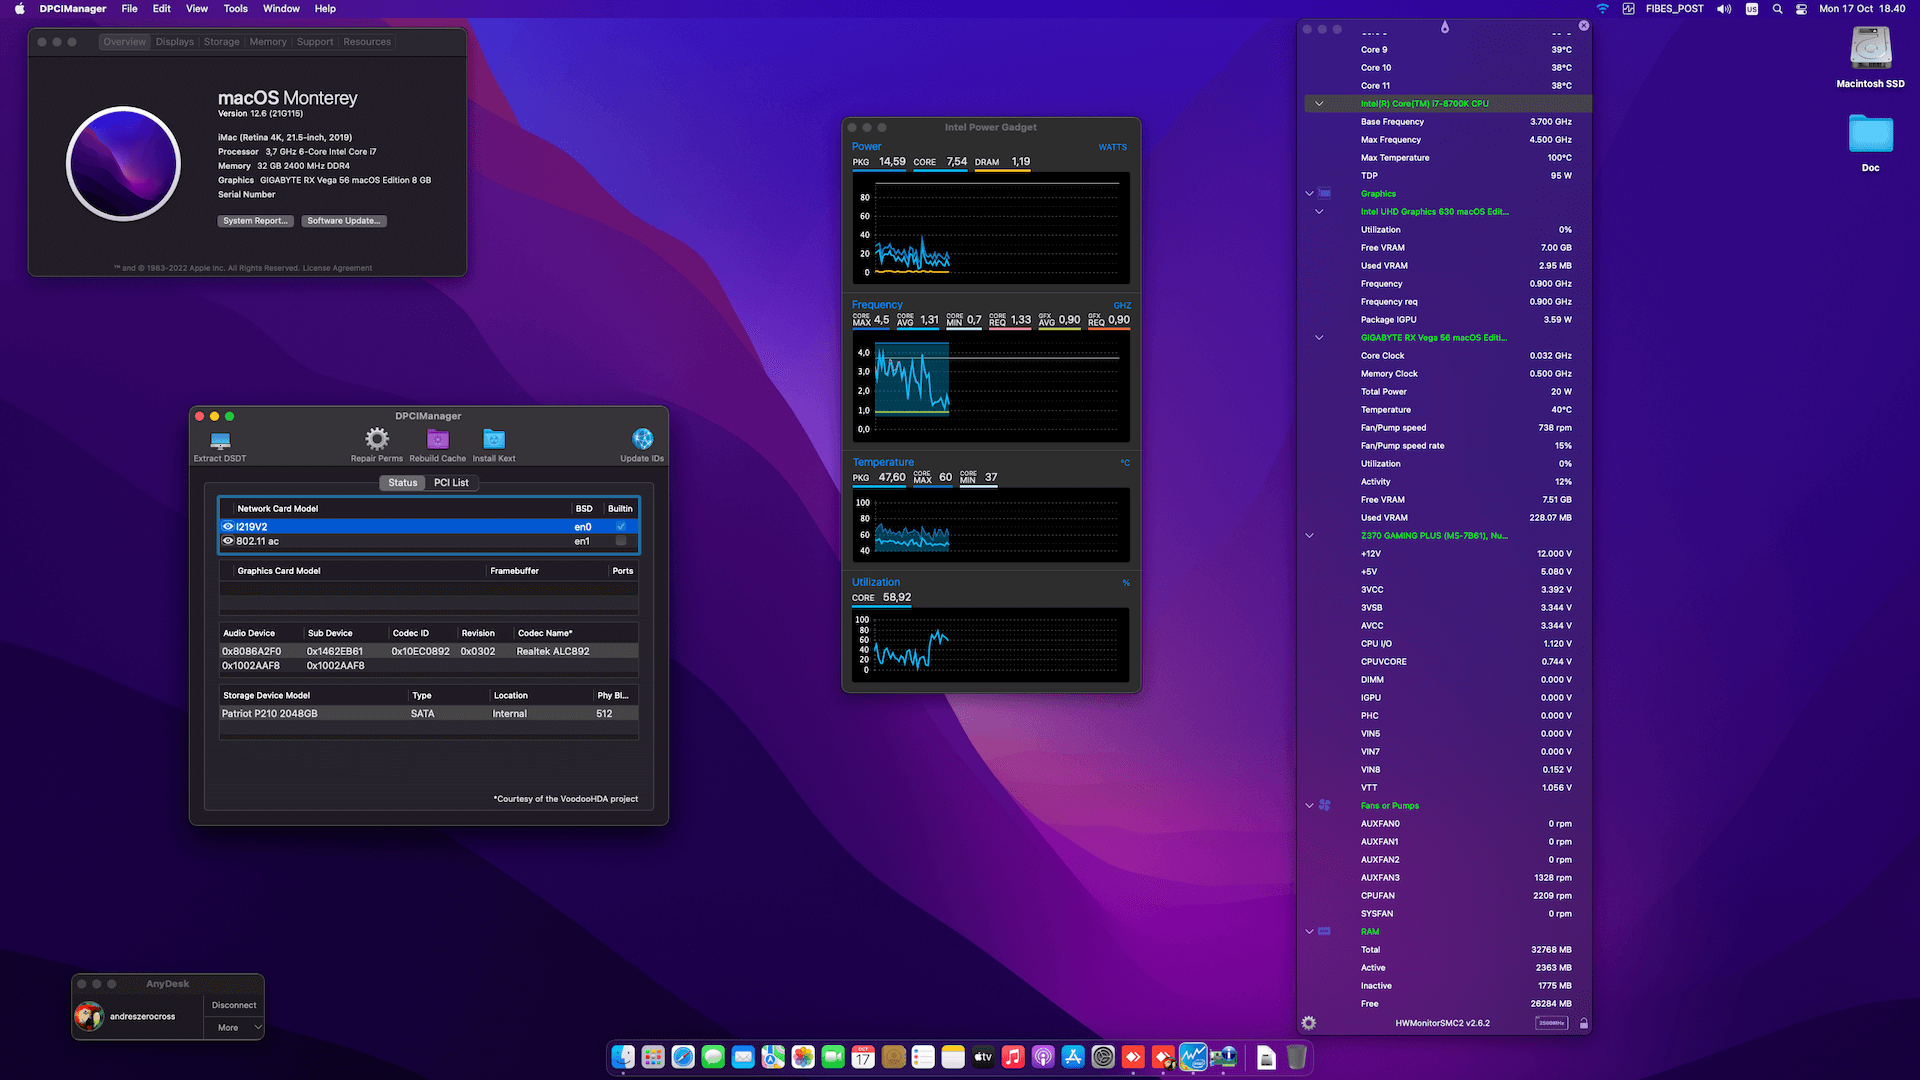Open Control Center in the menu bar

1801,9
